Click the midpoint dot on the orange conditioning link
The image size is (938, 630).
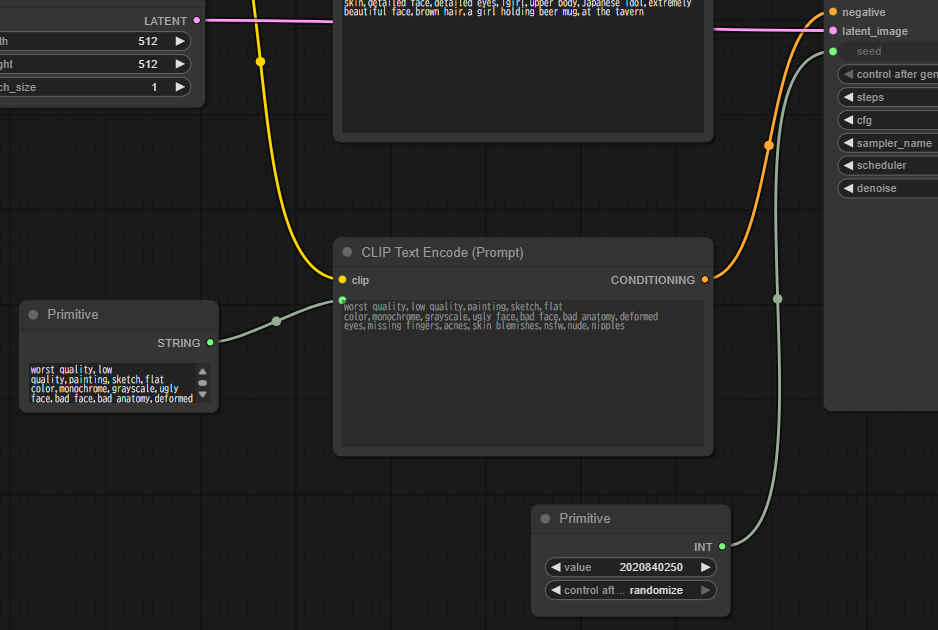pyautogui.click(x=768, y=146)
